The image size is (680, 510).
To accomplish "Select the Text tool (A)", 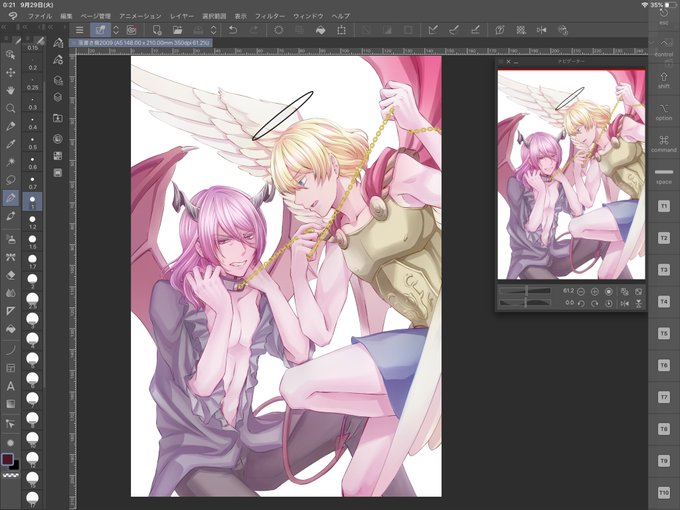I will coord(11,386).
